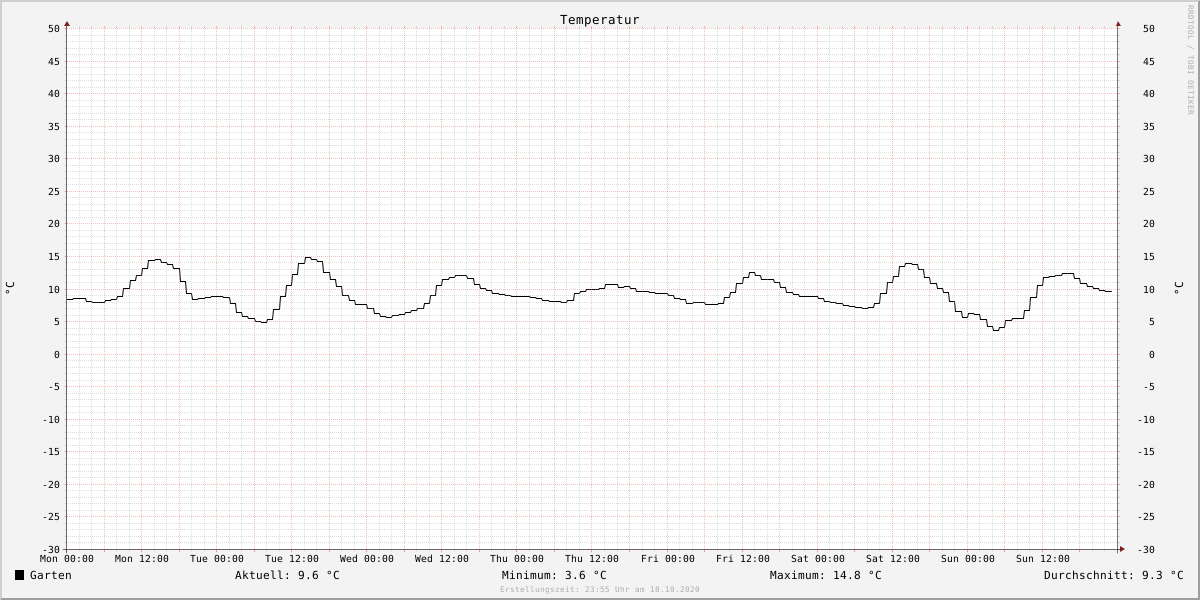The image size is (1200, 600).
Task: Click the '25' label on right axis
Action: 1148,192
